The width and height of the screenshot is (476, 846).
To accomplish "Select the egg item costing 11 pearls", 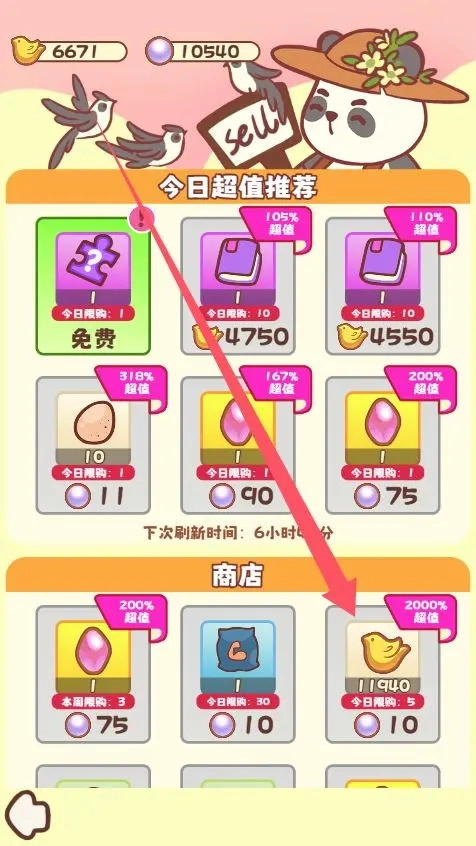I will click(x=93, y=445).
